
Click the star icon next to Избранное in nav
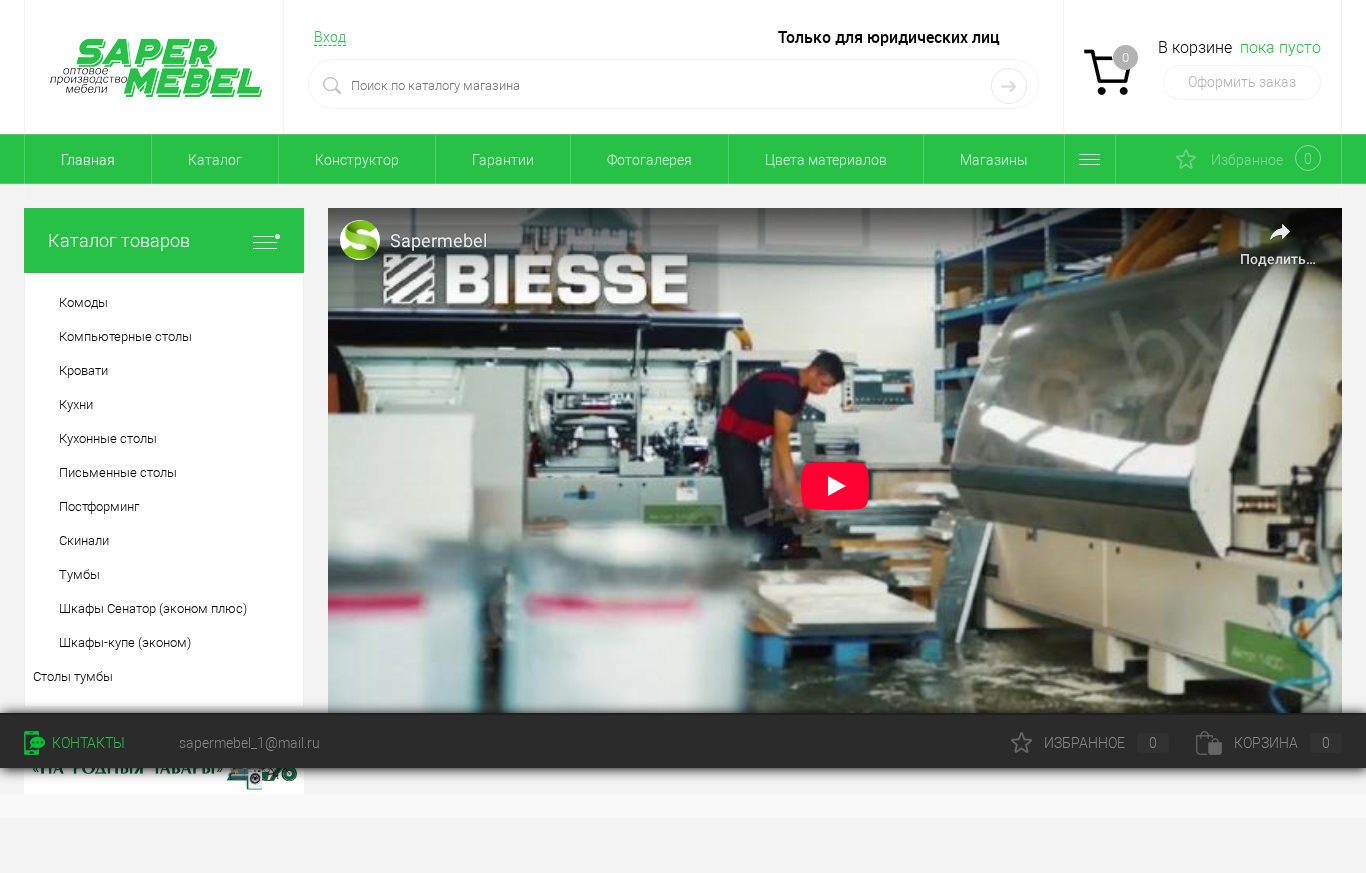click(x=1186, y=160)
